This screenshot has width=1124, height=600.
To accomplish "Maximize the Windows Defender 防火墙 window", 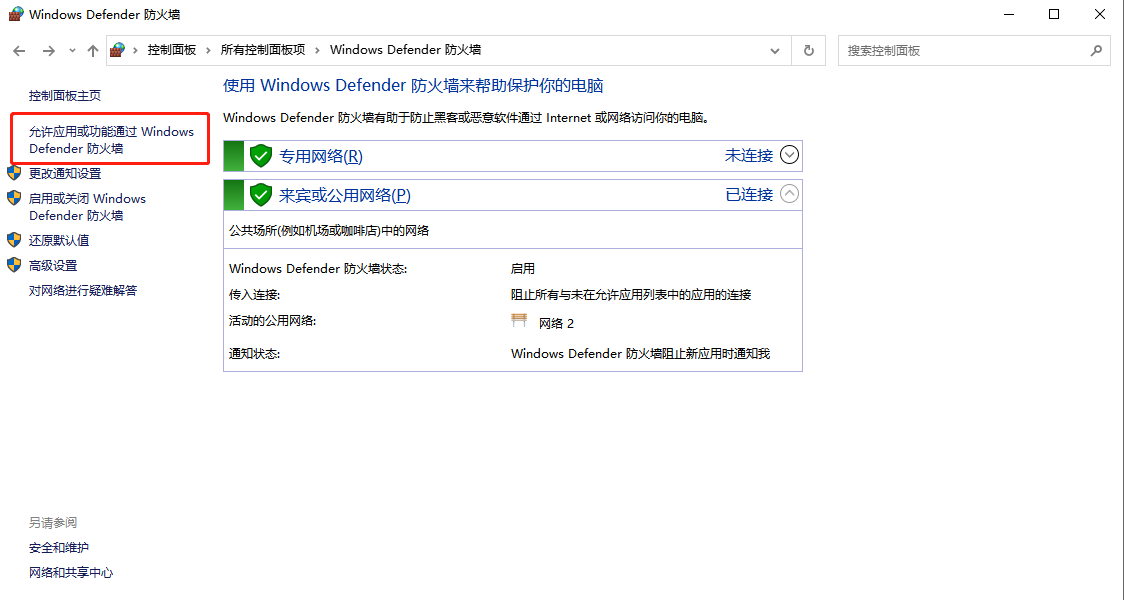I will [x=1054, y=14].
